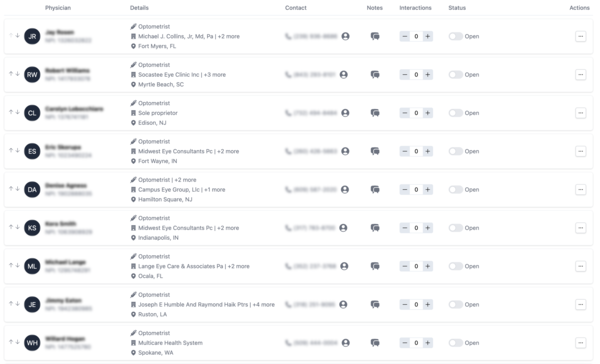Move the KS physician row down
The height and width of the screenshot is (364, 600).
(18, 227)
